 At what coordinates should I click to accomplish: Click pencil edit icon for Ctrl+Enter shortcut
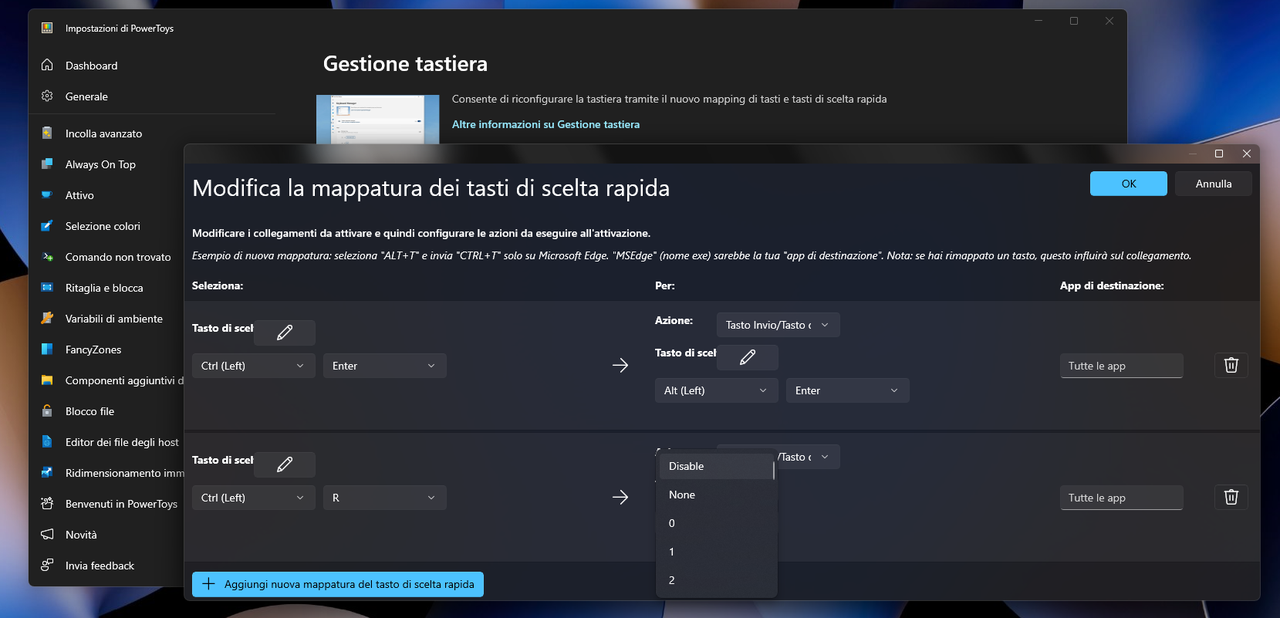point(285,333)
